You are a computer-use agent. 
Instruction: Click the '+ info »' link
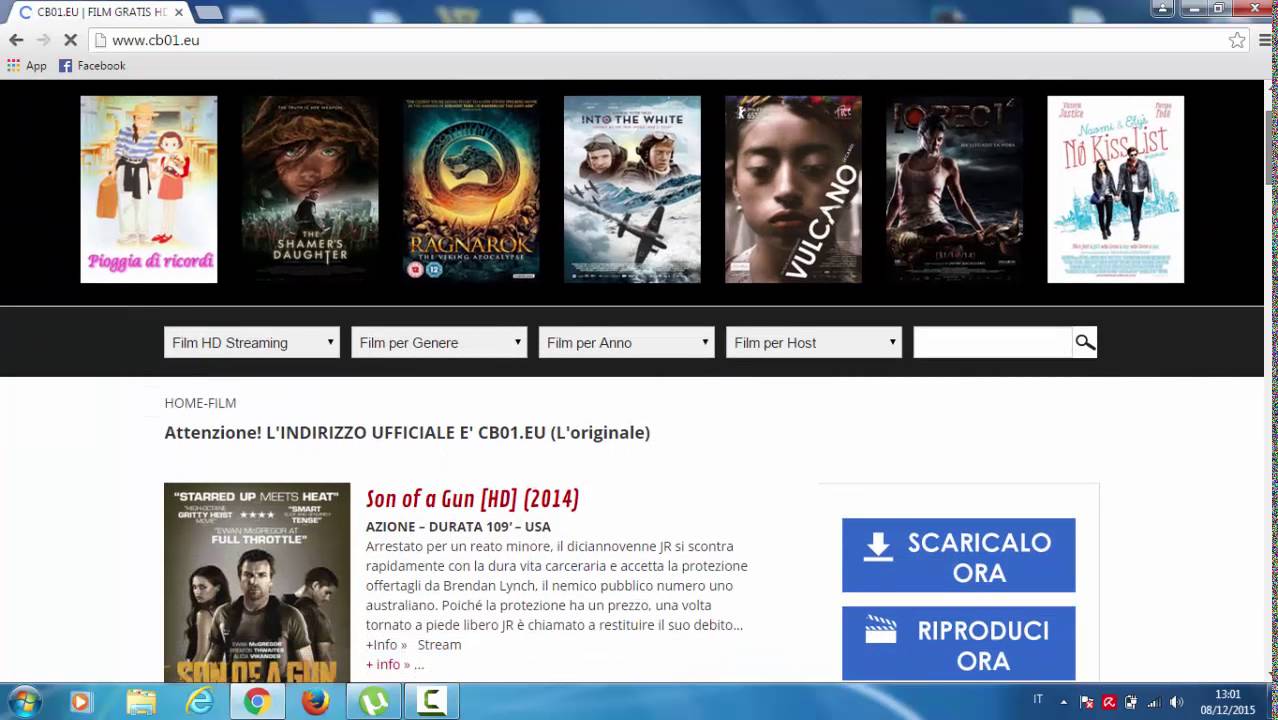(x=388, y=664)
